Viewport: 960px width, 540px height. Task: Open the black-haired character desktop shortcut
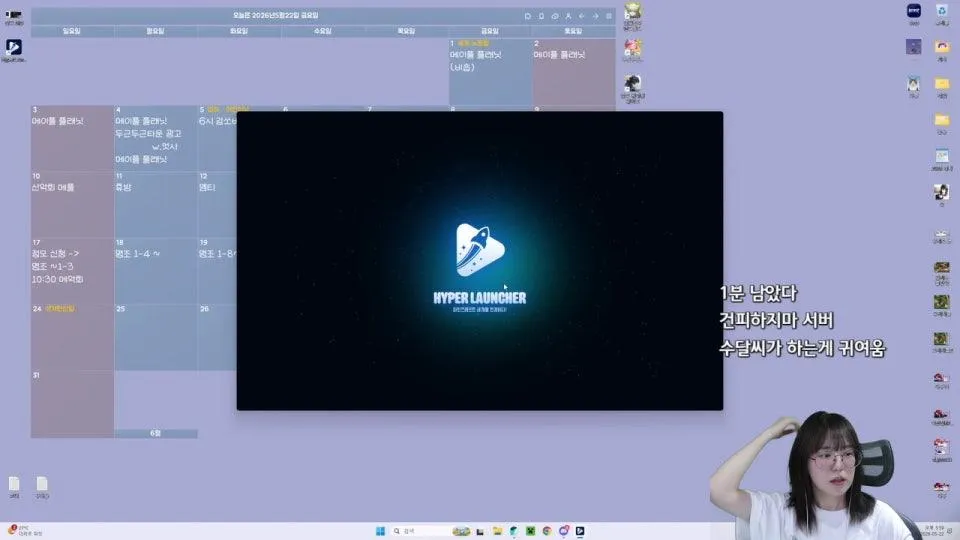tap(632, 88)
